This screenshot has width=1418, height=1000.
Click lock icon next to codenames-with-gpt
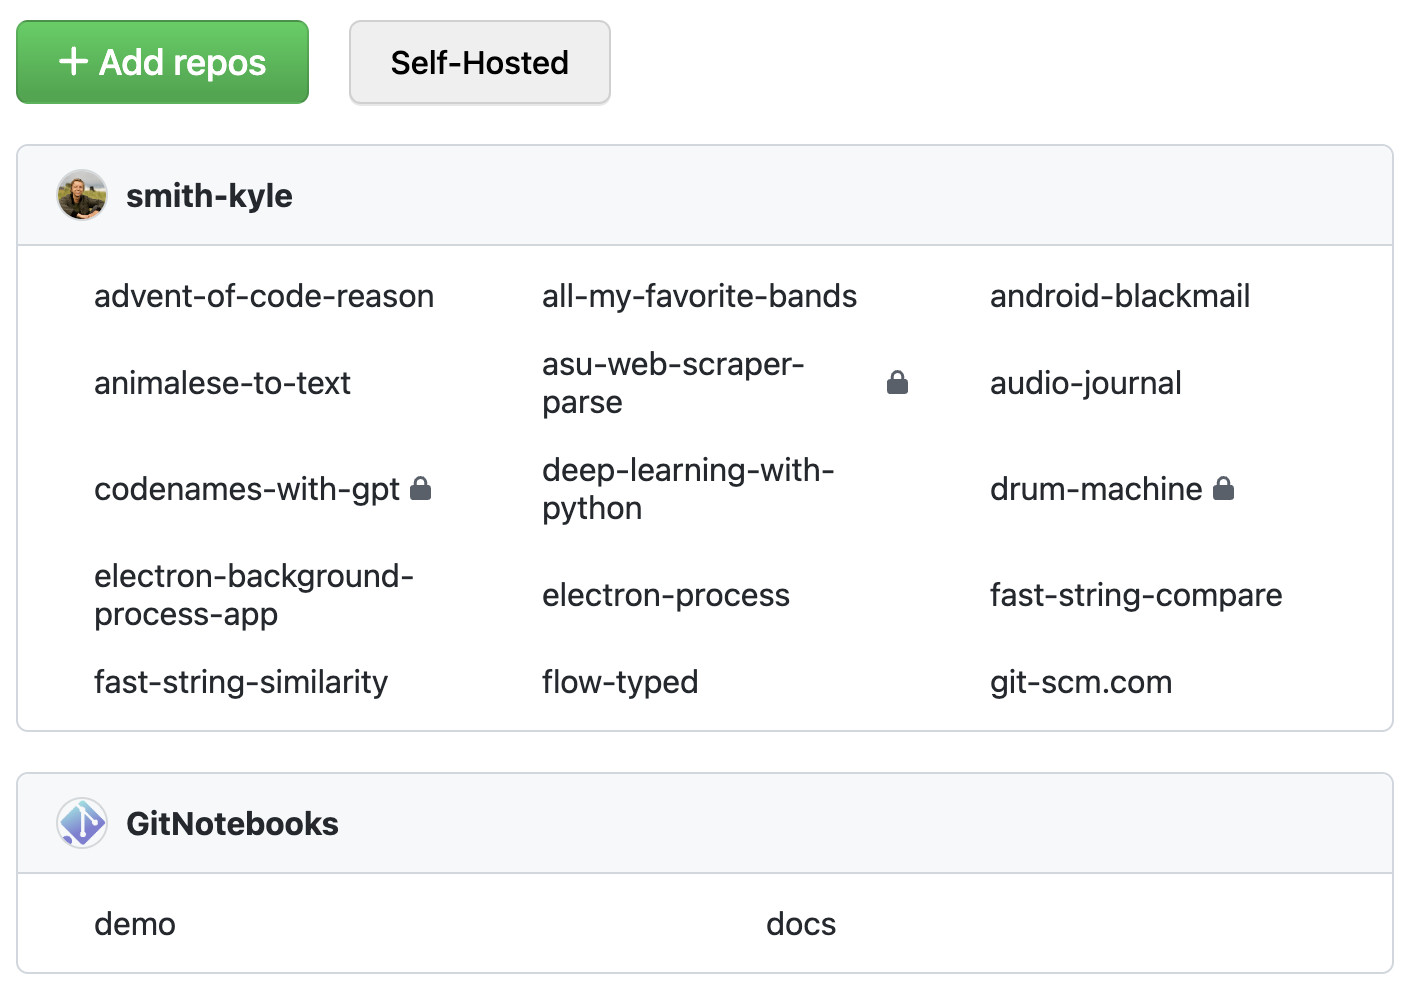point(421,489)
